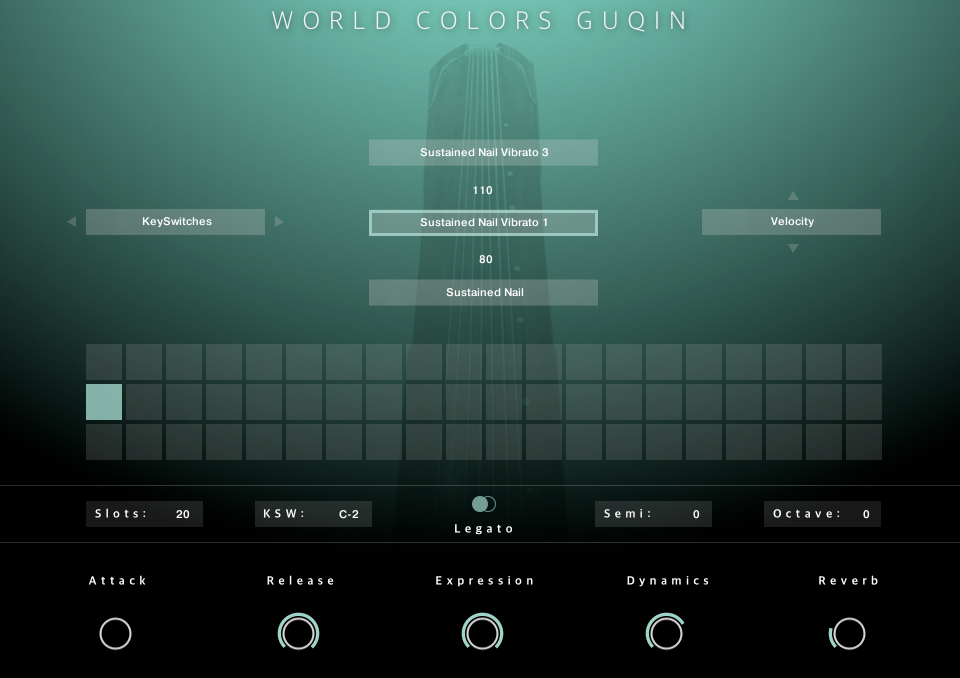Select the Sustained Nail articulation
Screen dimensions: 960x678
(483, 293)
